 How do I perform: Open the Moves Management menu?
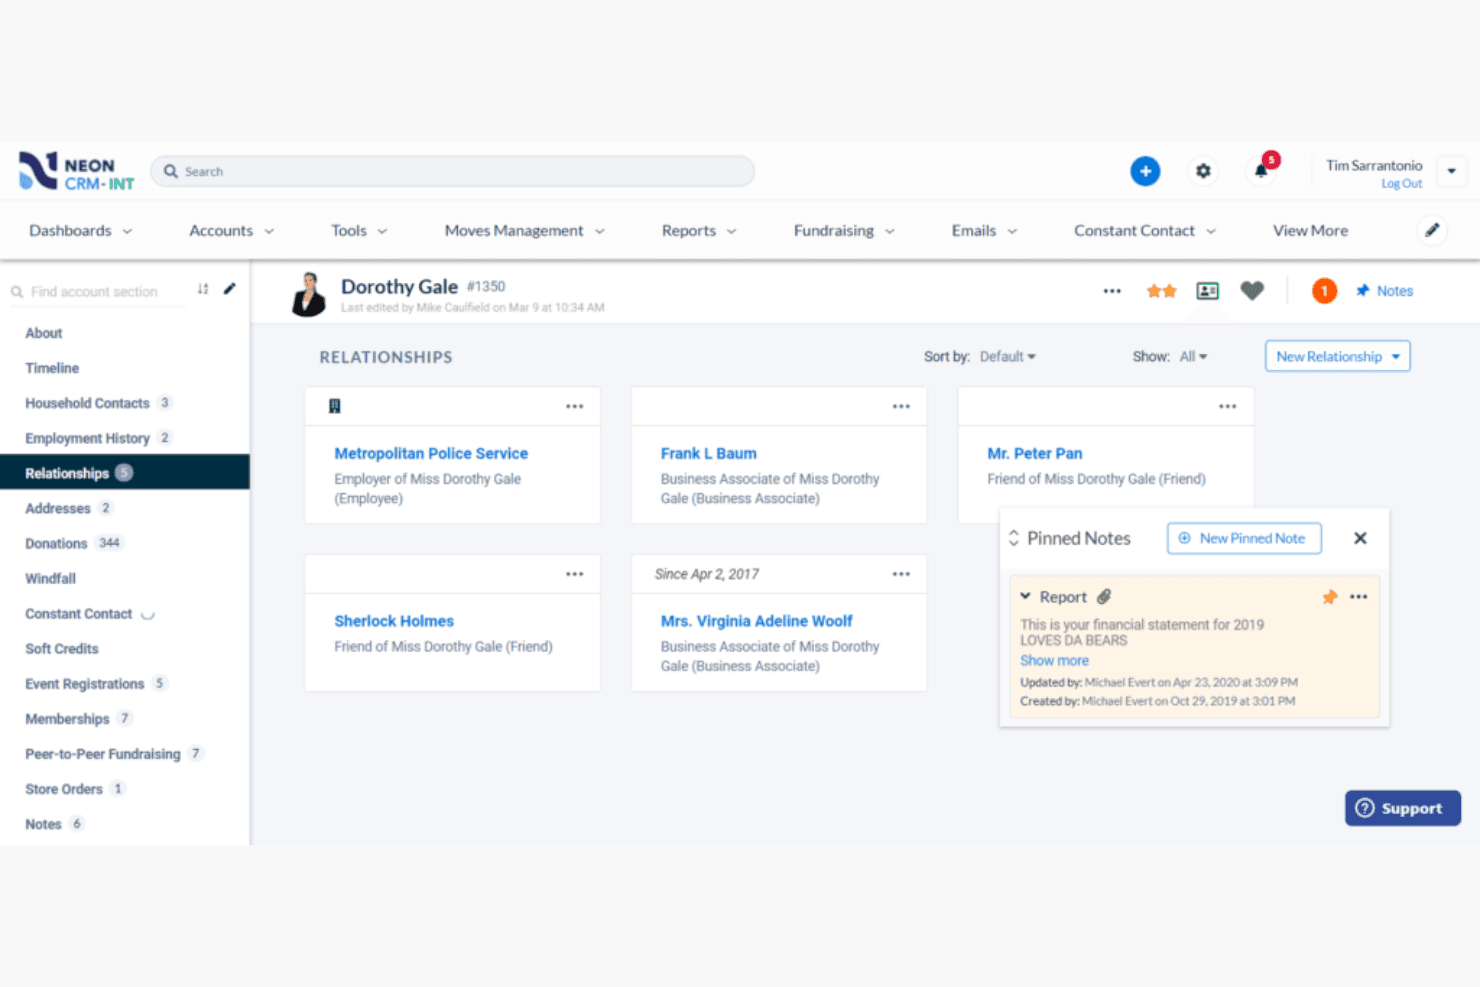click(x=524, y=231)
